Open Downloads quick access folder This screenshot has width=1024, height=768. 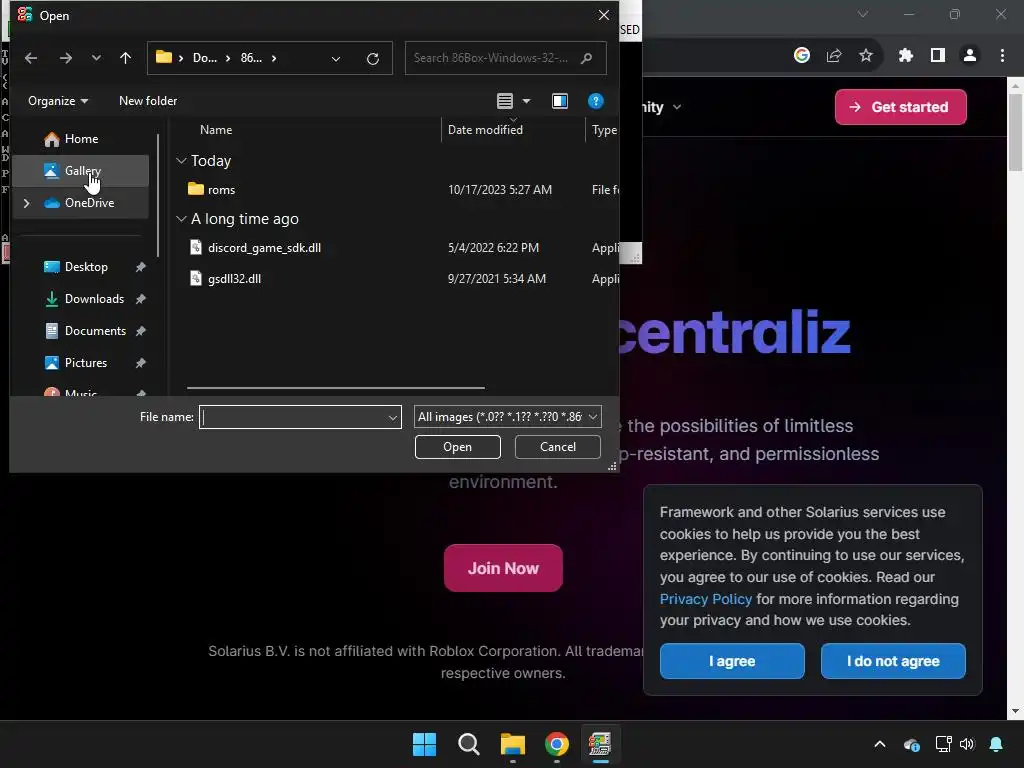pos(94,298)
